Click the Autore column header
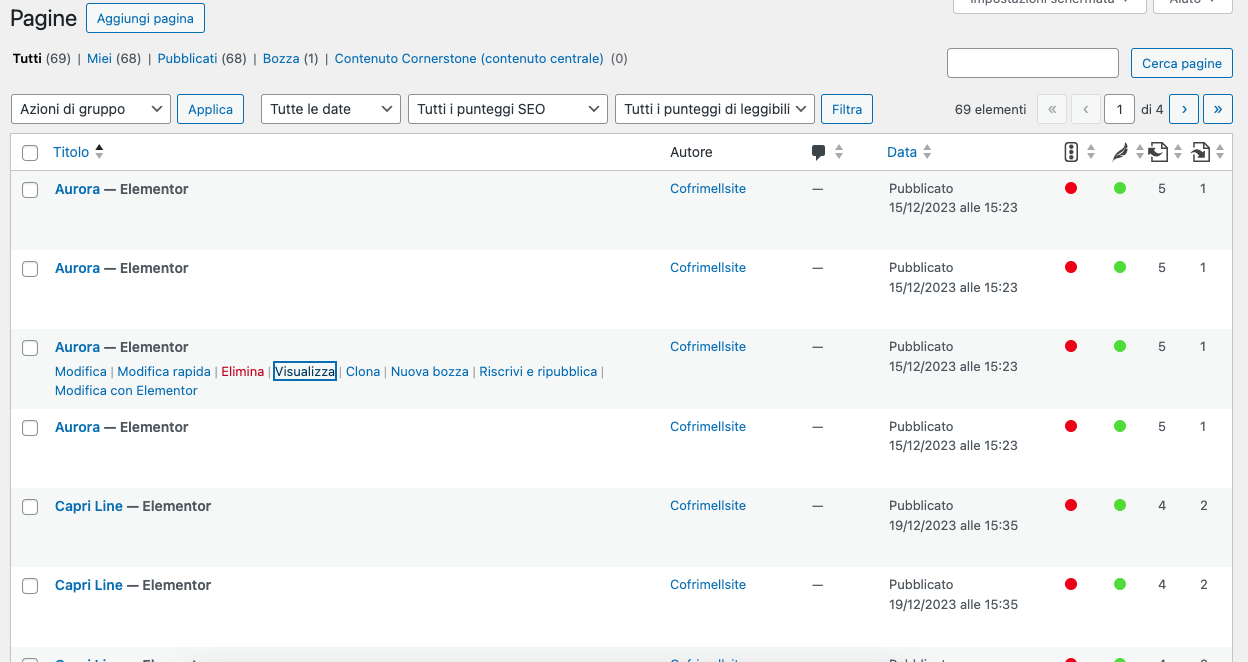 pos(691,152)
